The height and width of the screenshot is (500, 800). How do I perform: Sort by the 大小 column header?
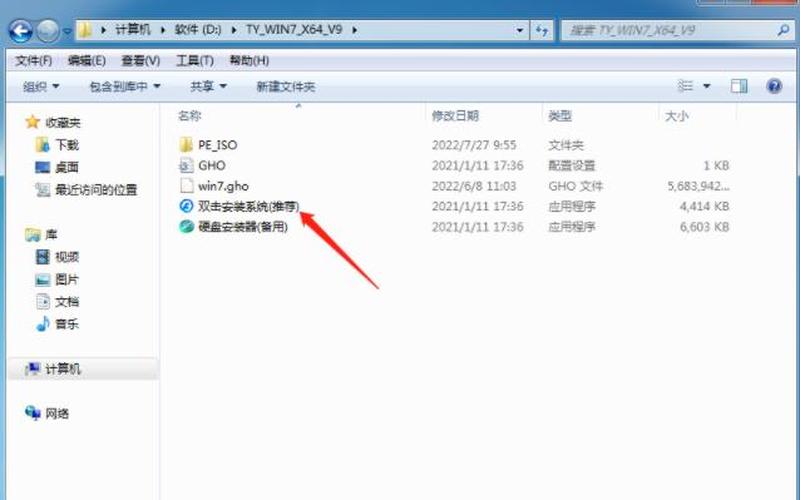pyautogui.click(x=677, y=116)
